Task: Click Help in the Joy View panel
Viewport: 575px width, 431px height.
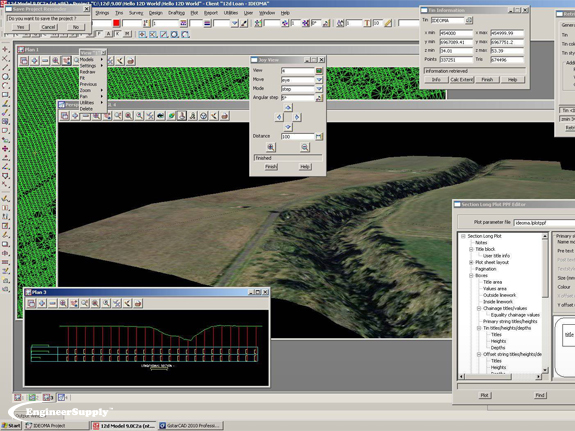Action: [x=305, y=167]
